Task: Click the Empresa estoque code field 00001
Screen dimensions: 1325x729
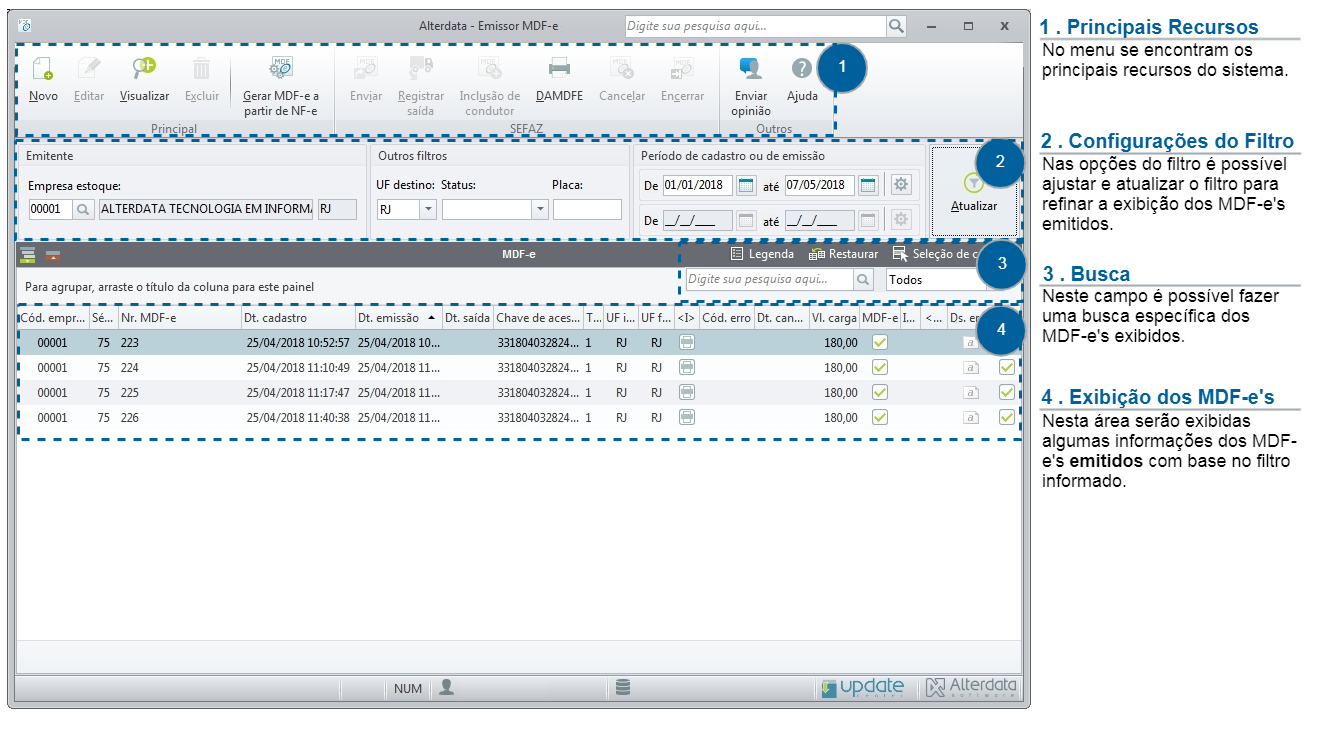Action: point(50,209)
